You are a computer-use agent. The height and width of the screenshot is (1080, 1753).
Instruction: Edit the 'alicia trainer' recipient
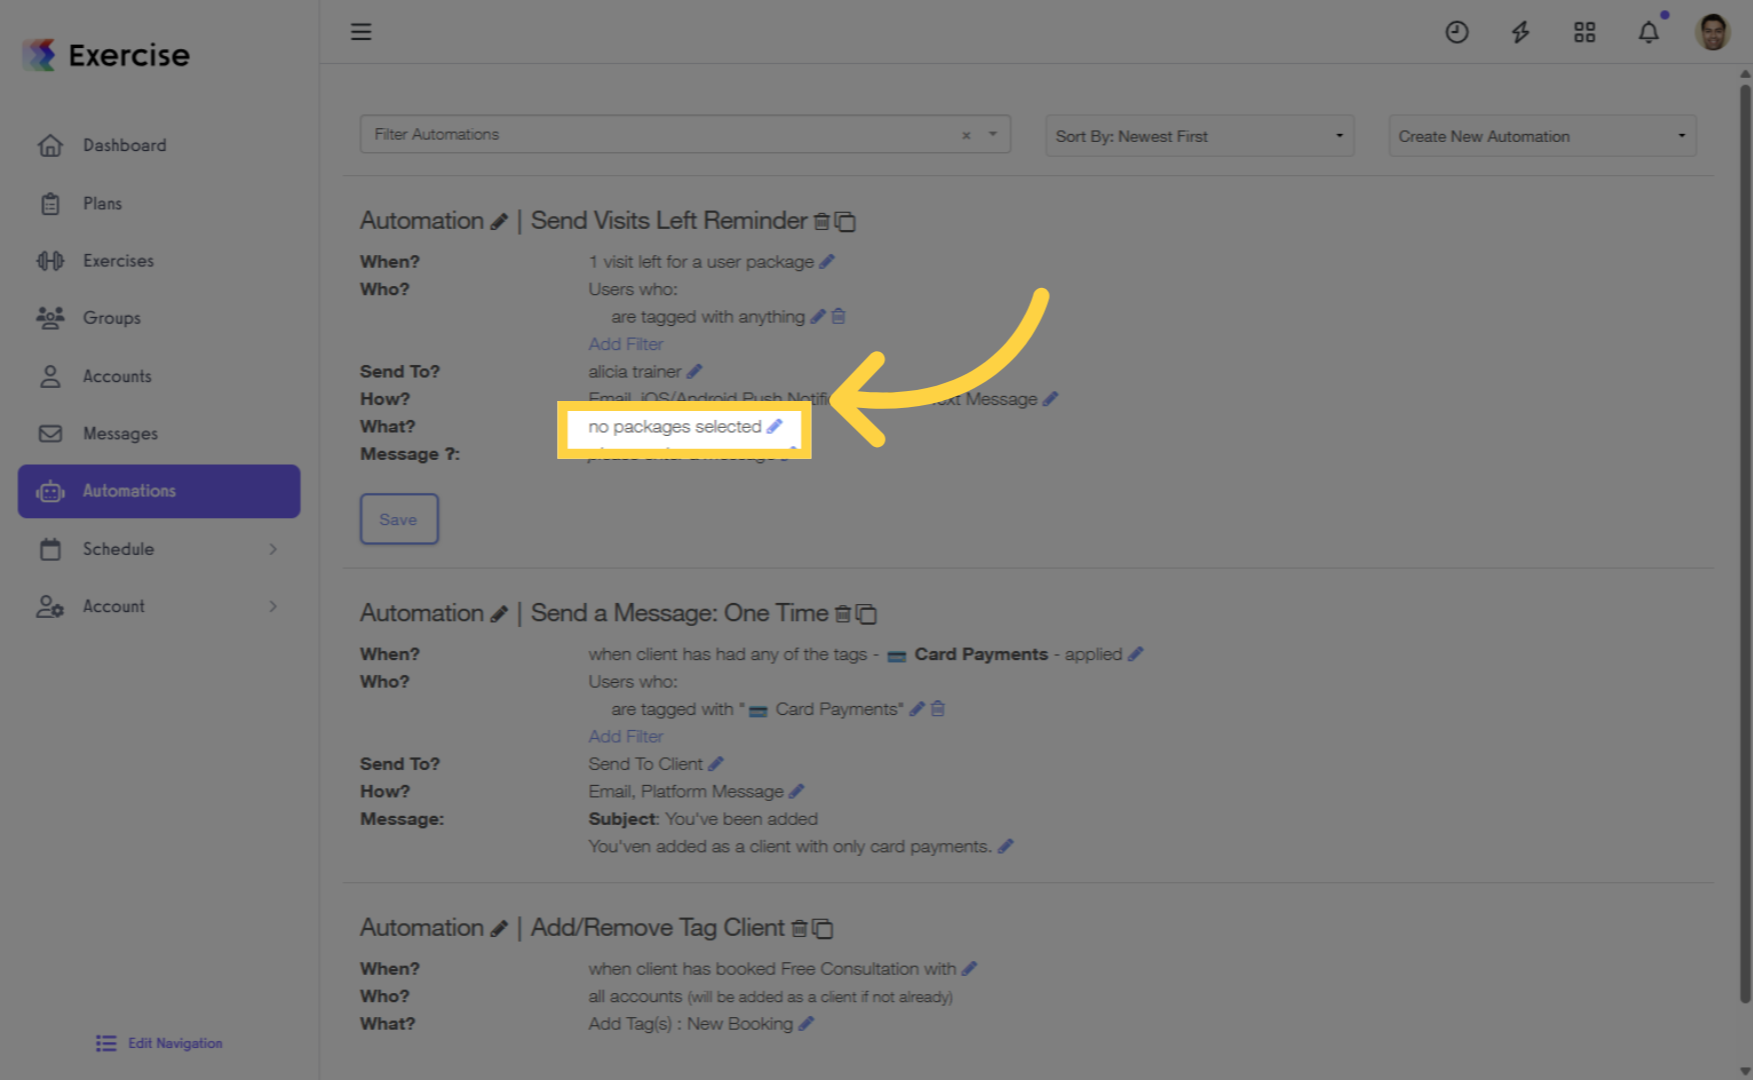coord(695,372)
